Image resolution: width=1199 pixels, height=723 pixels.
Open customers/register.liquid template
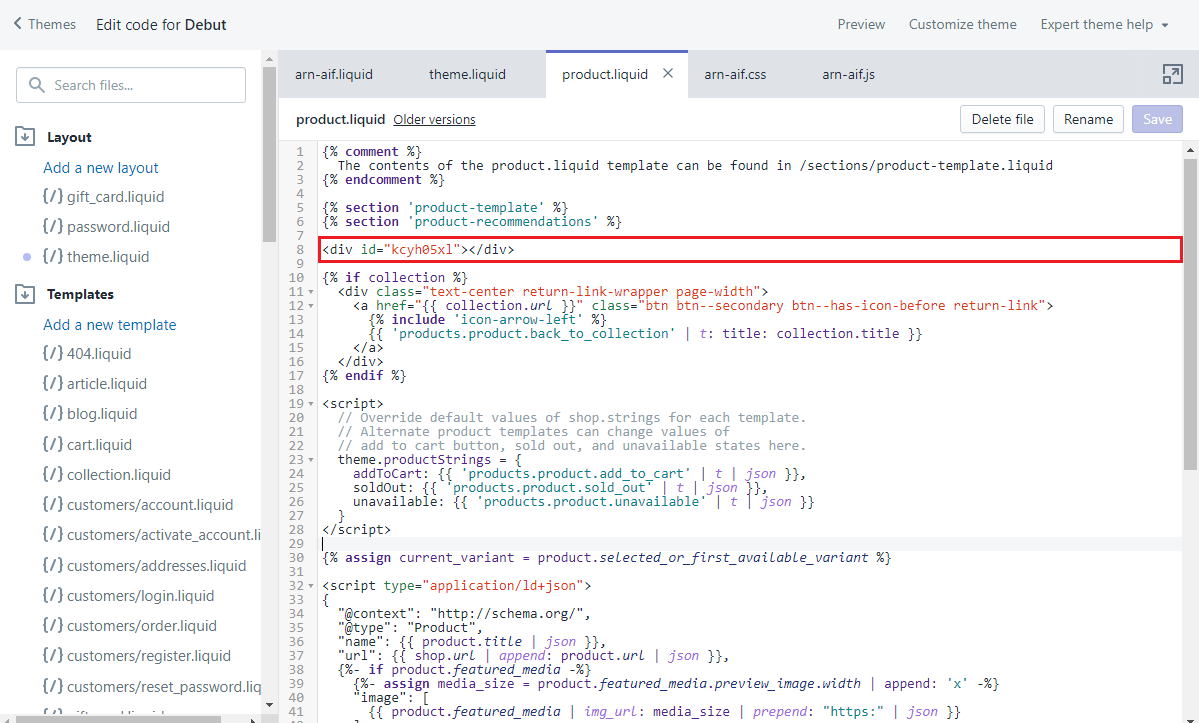coord(148,656)
